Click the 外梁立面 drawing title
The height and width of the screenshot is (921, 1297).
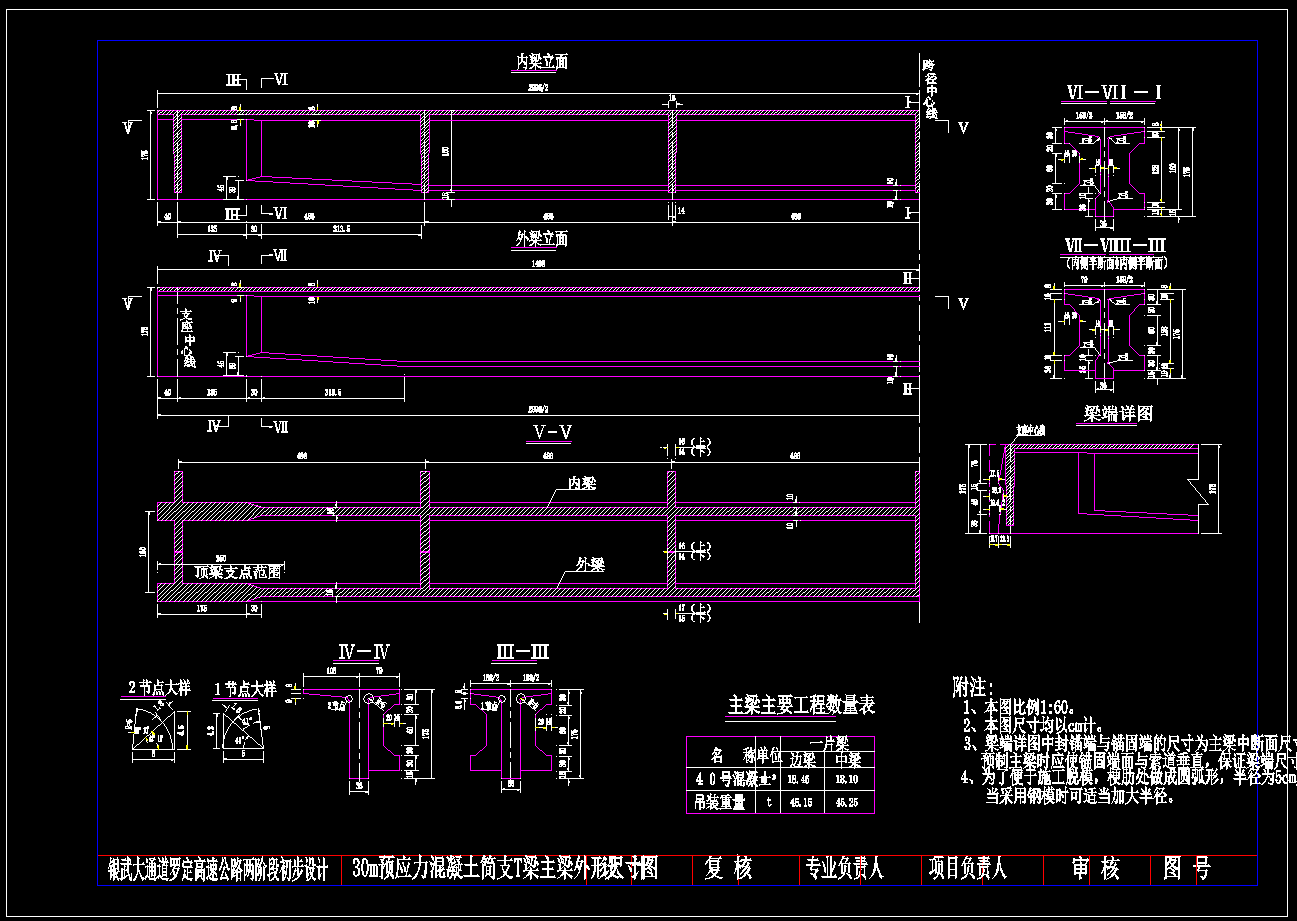(542, 239)
